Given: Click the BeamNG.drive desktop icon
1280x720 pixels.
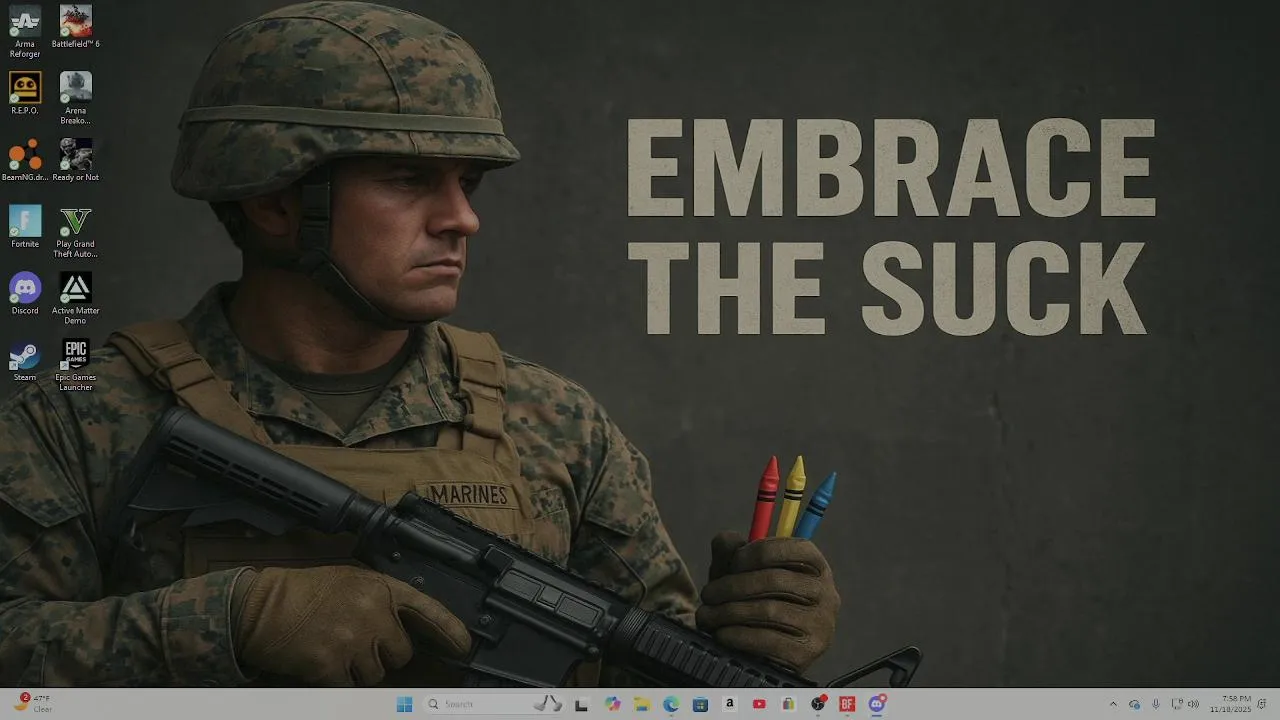Looking at the screenshot, I should 25,160.
